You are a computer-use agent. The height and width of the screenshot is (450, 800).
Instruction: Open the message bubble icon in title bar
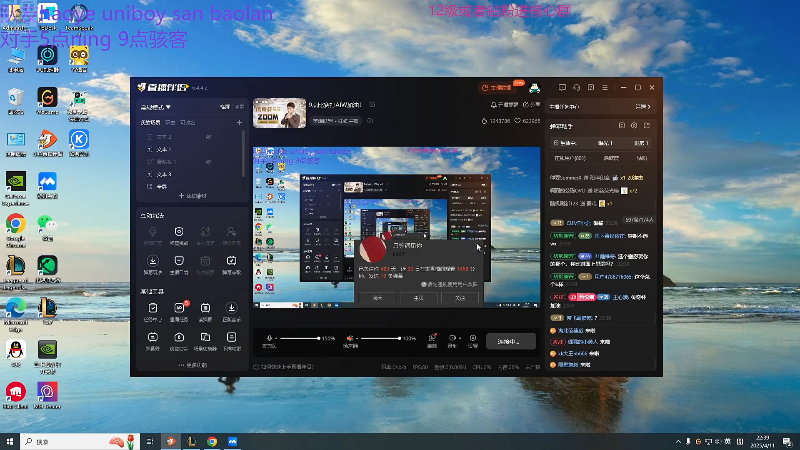tap(562, 88)
